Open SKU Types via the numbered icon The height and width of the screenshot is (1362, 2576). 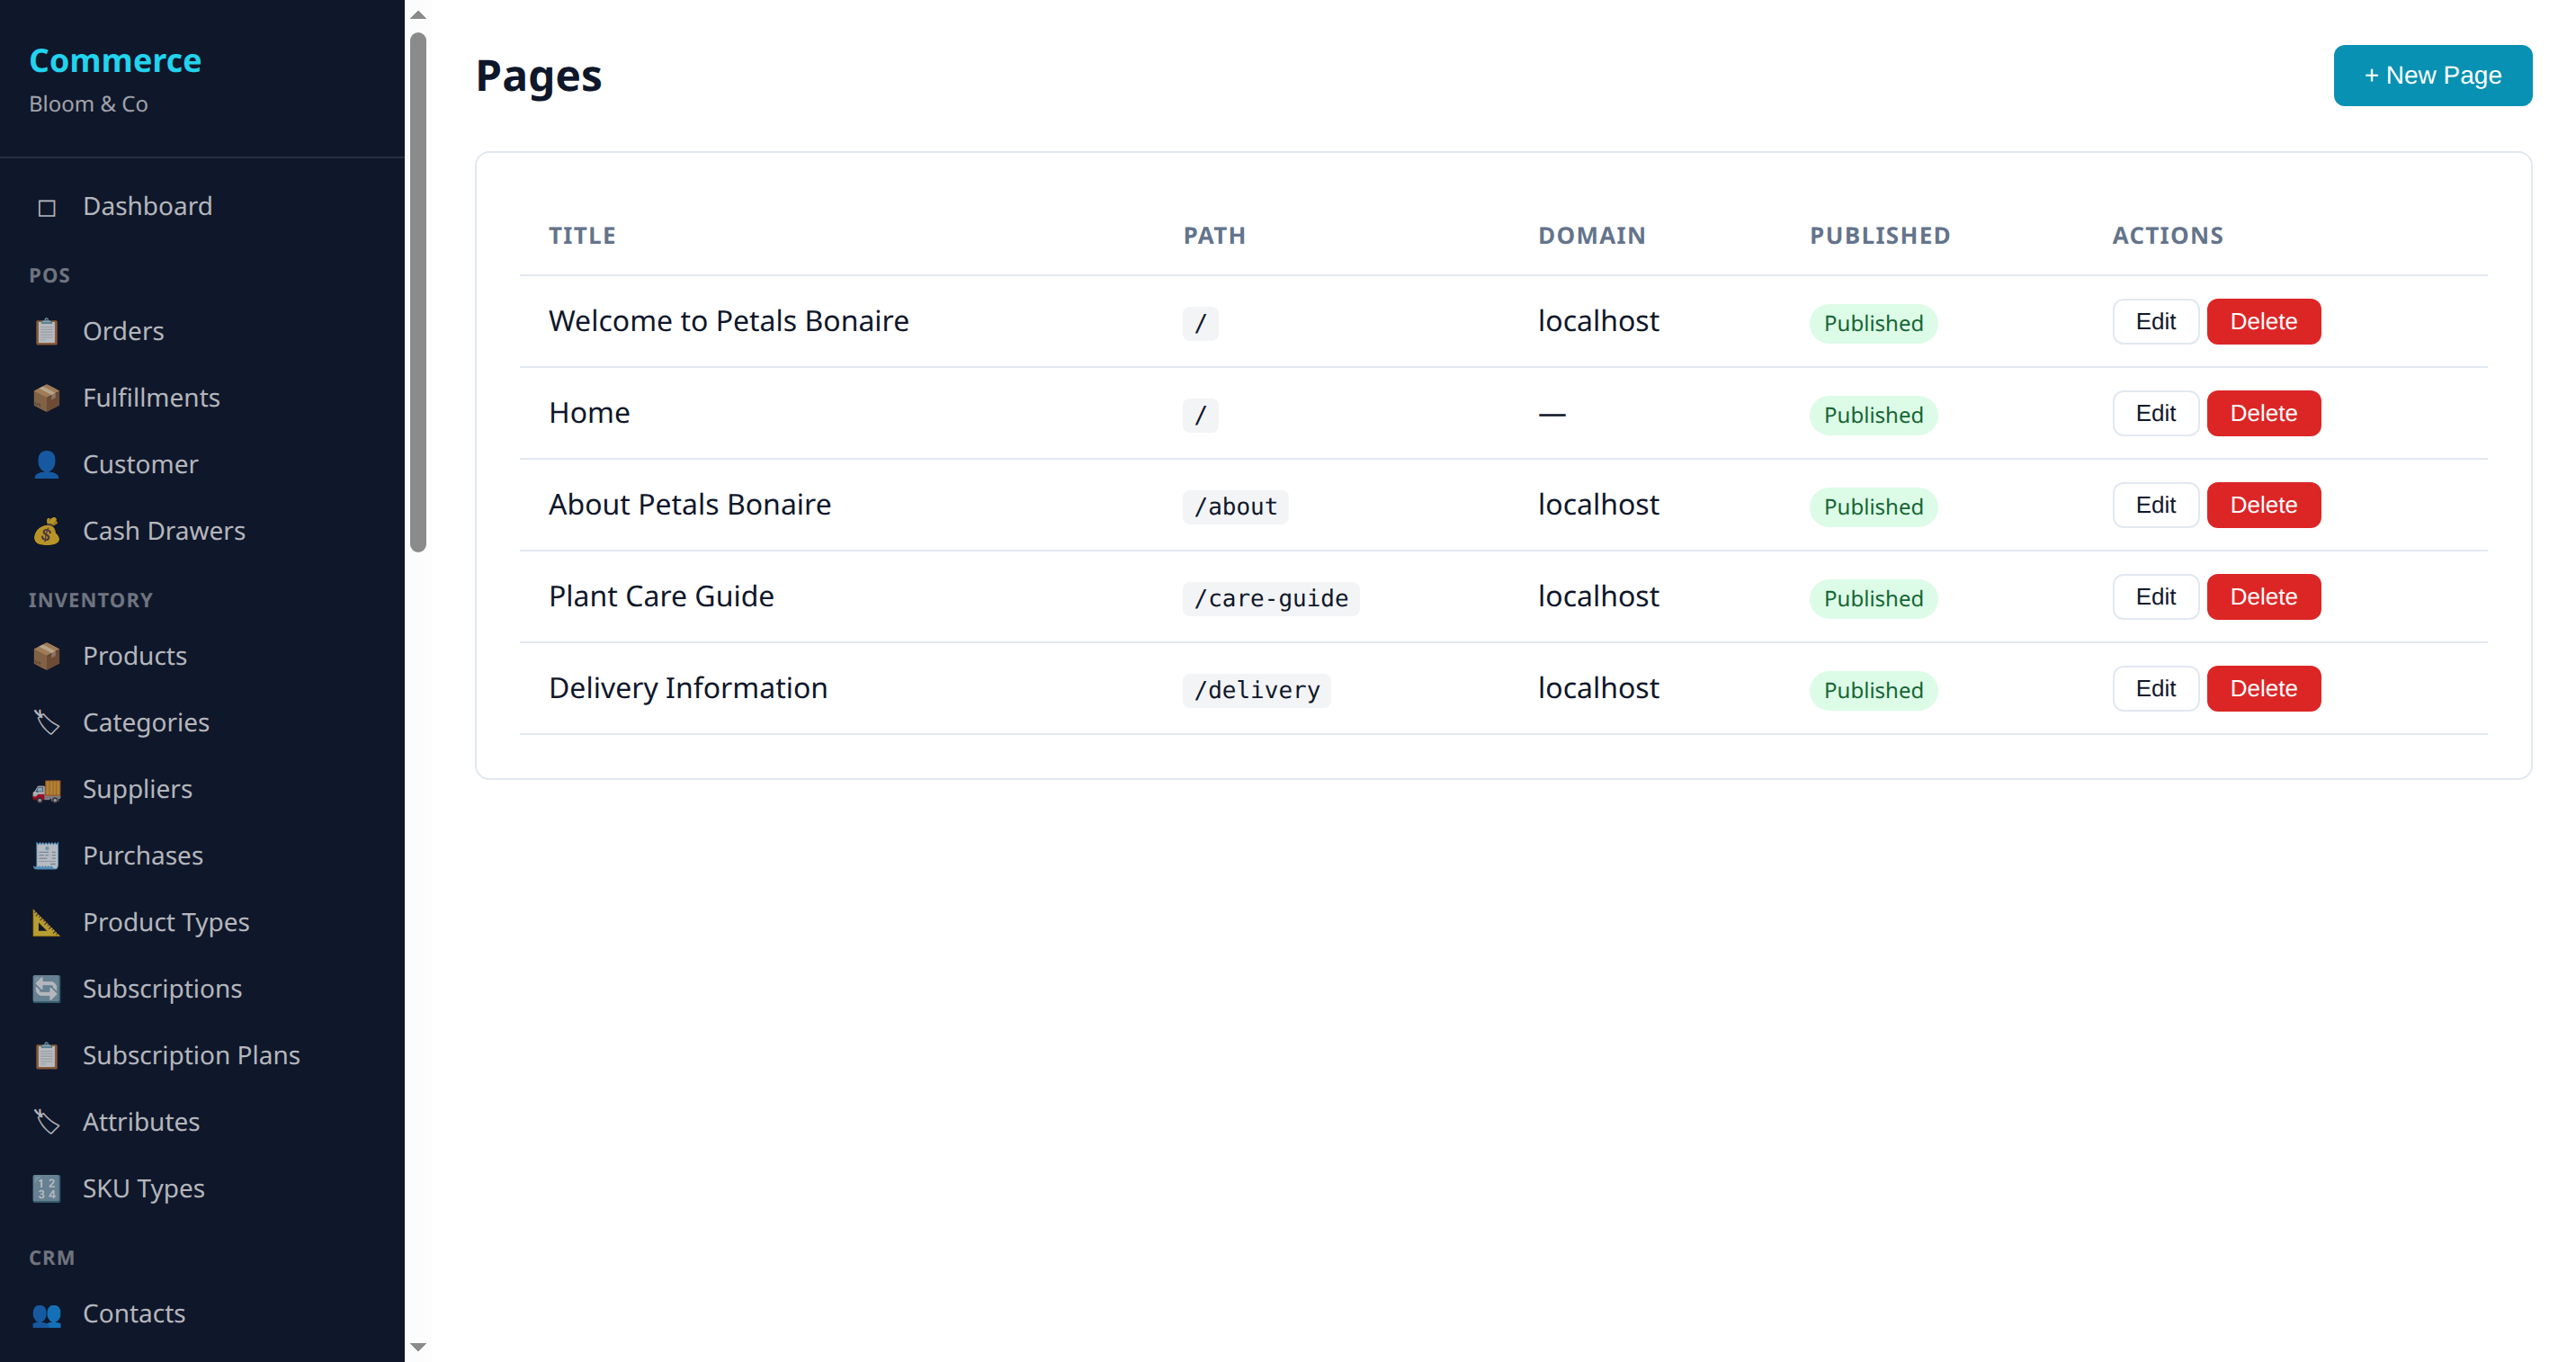[x=46, y=1188]
